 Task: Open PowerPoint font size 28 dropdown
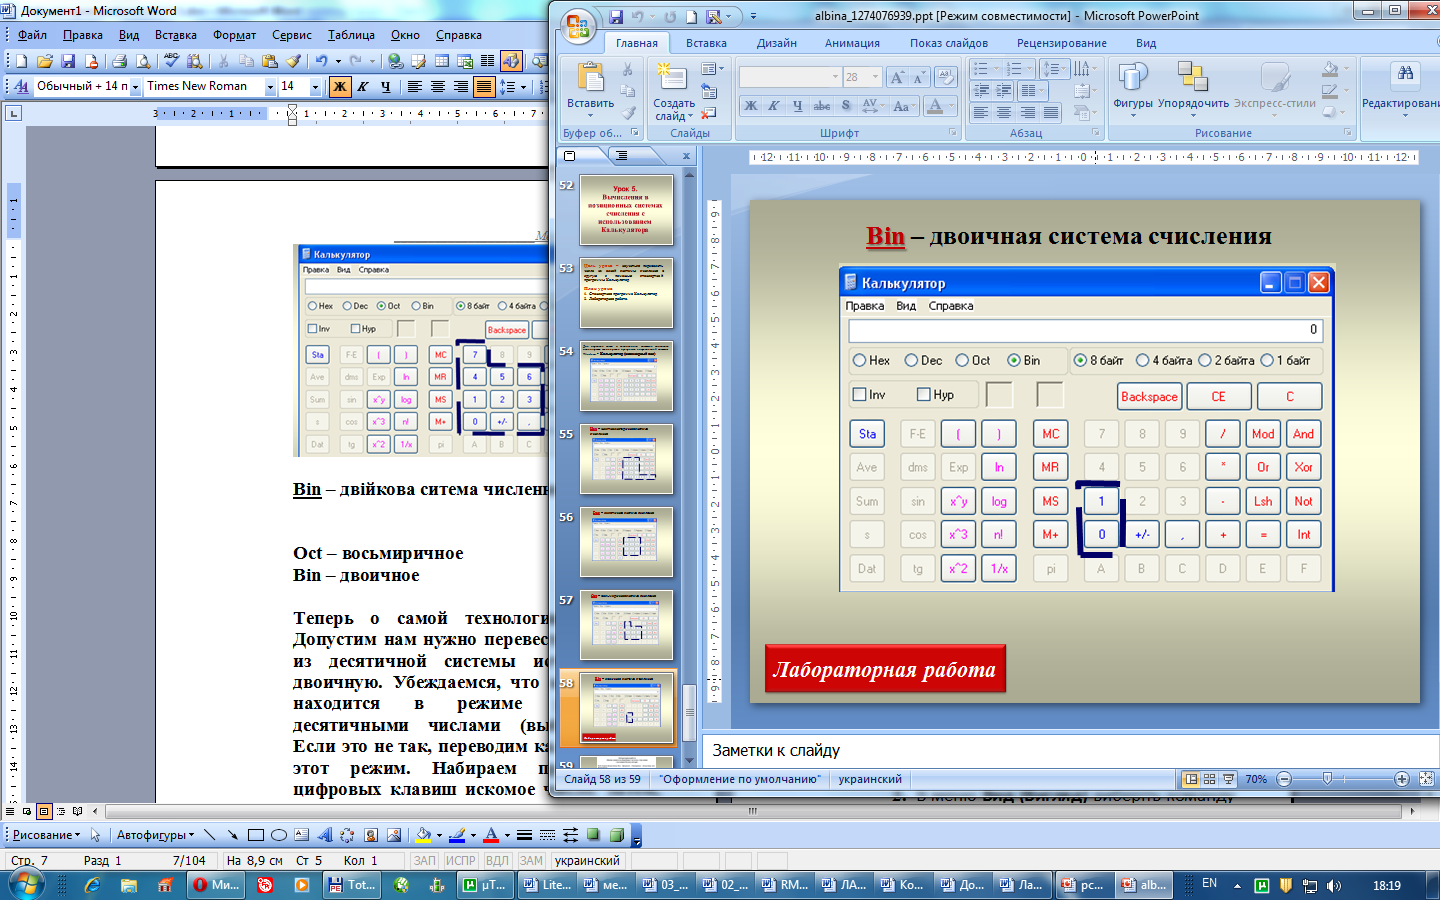click(x=876, y=77)
